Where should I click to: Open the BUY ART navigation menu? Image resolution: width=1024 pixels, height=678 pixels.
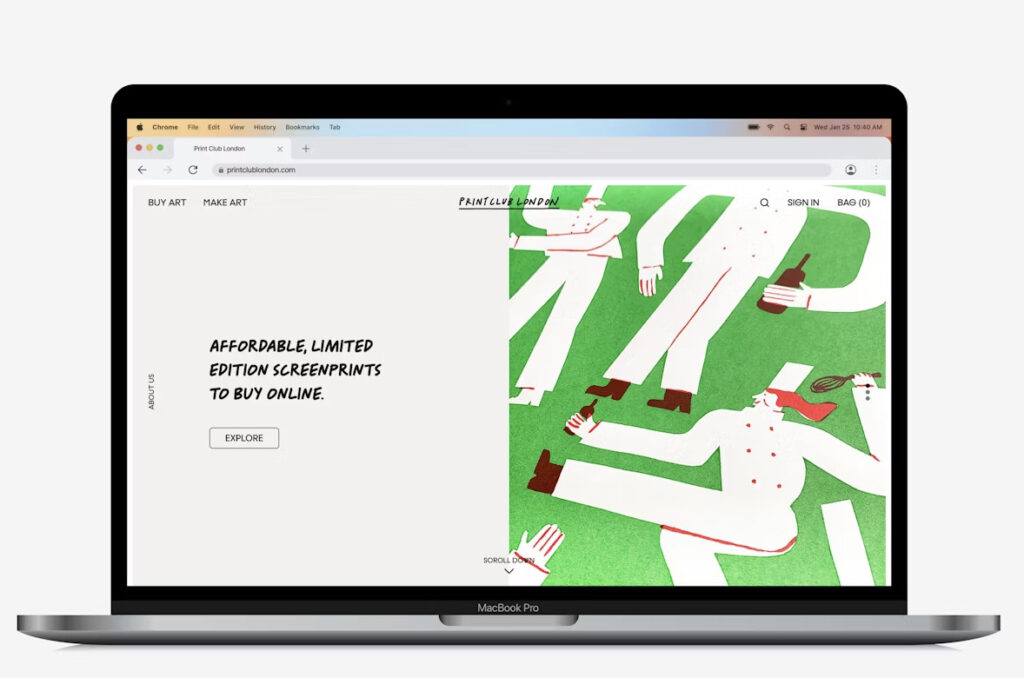click(x=167, y=202)
